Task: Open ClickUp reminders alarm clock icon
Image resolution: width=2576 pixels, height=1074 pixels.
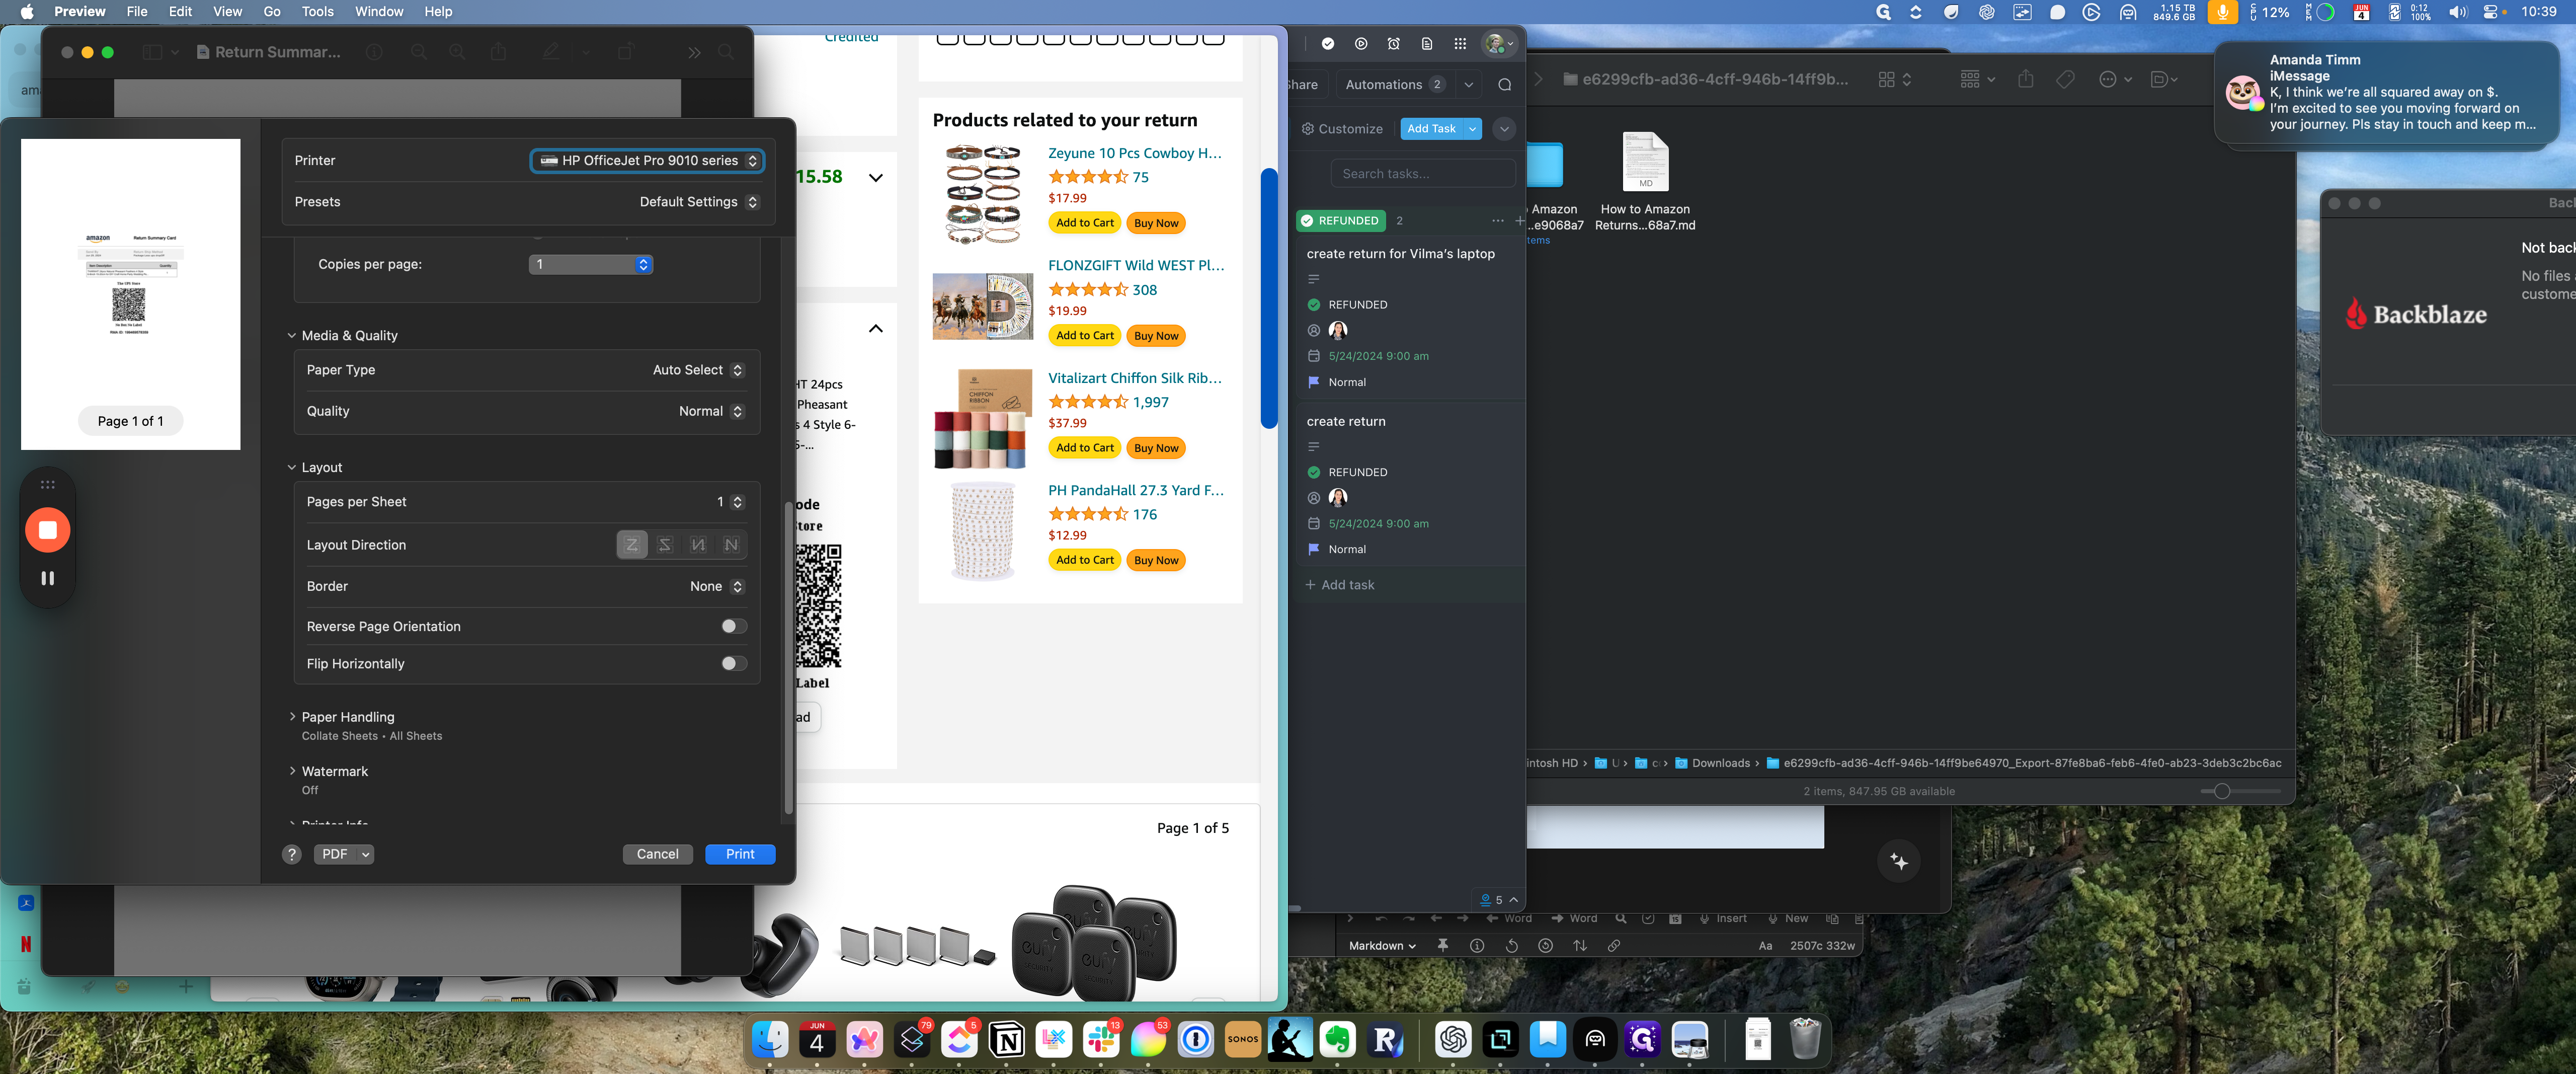Action: 1394,44
